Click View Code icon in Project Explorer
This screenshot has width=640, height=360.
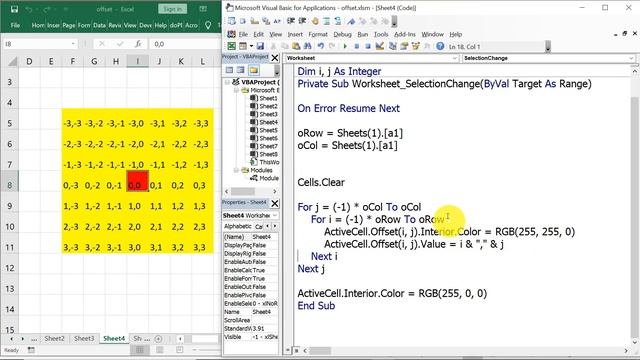click(229, 70)
